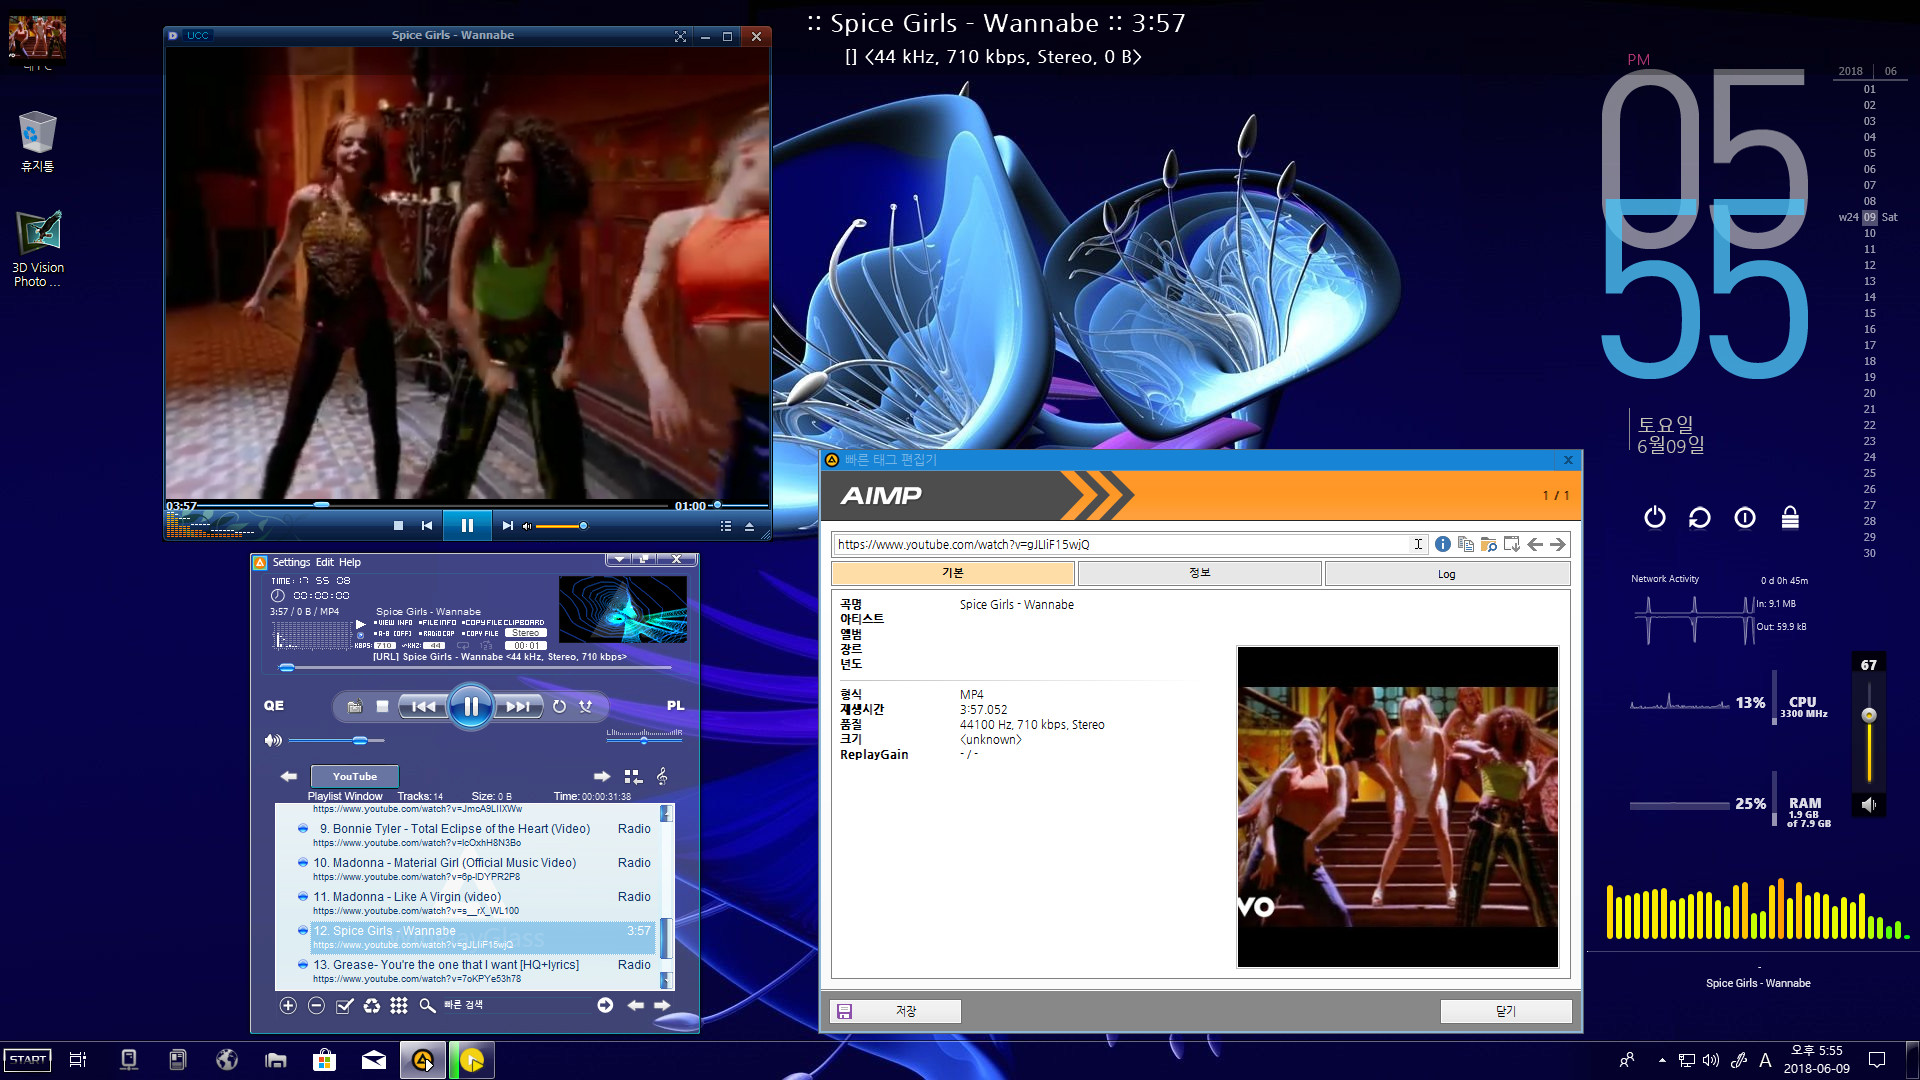Click the circled arrow go icon
Viewport: 1920px width, 1080px height.
[x=605, y=1005]
